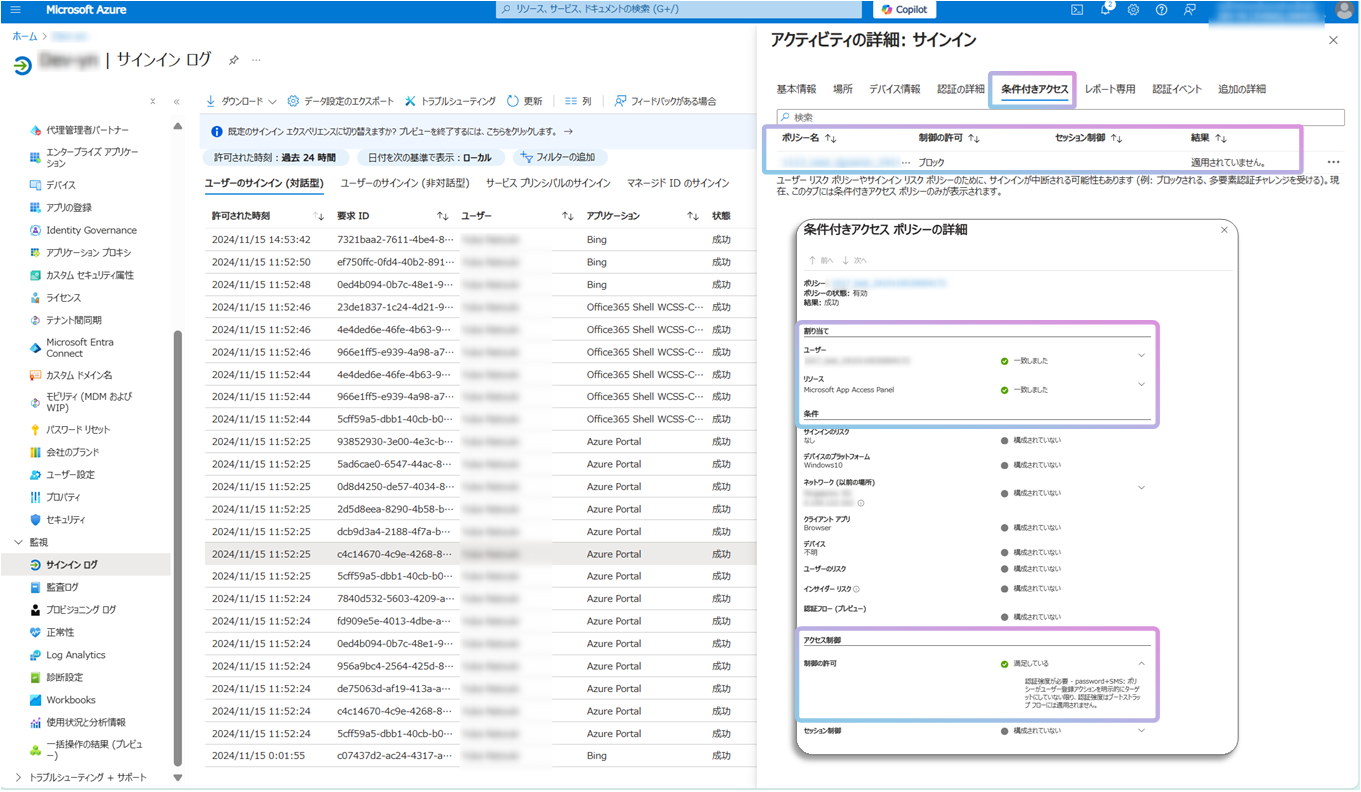This screenshot has width=1361, height=792.
Task: Click データ設定のエクスポート gear icon
Action: [x=293, y=101]
